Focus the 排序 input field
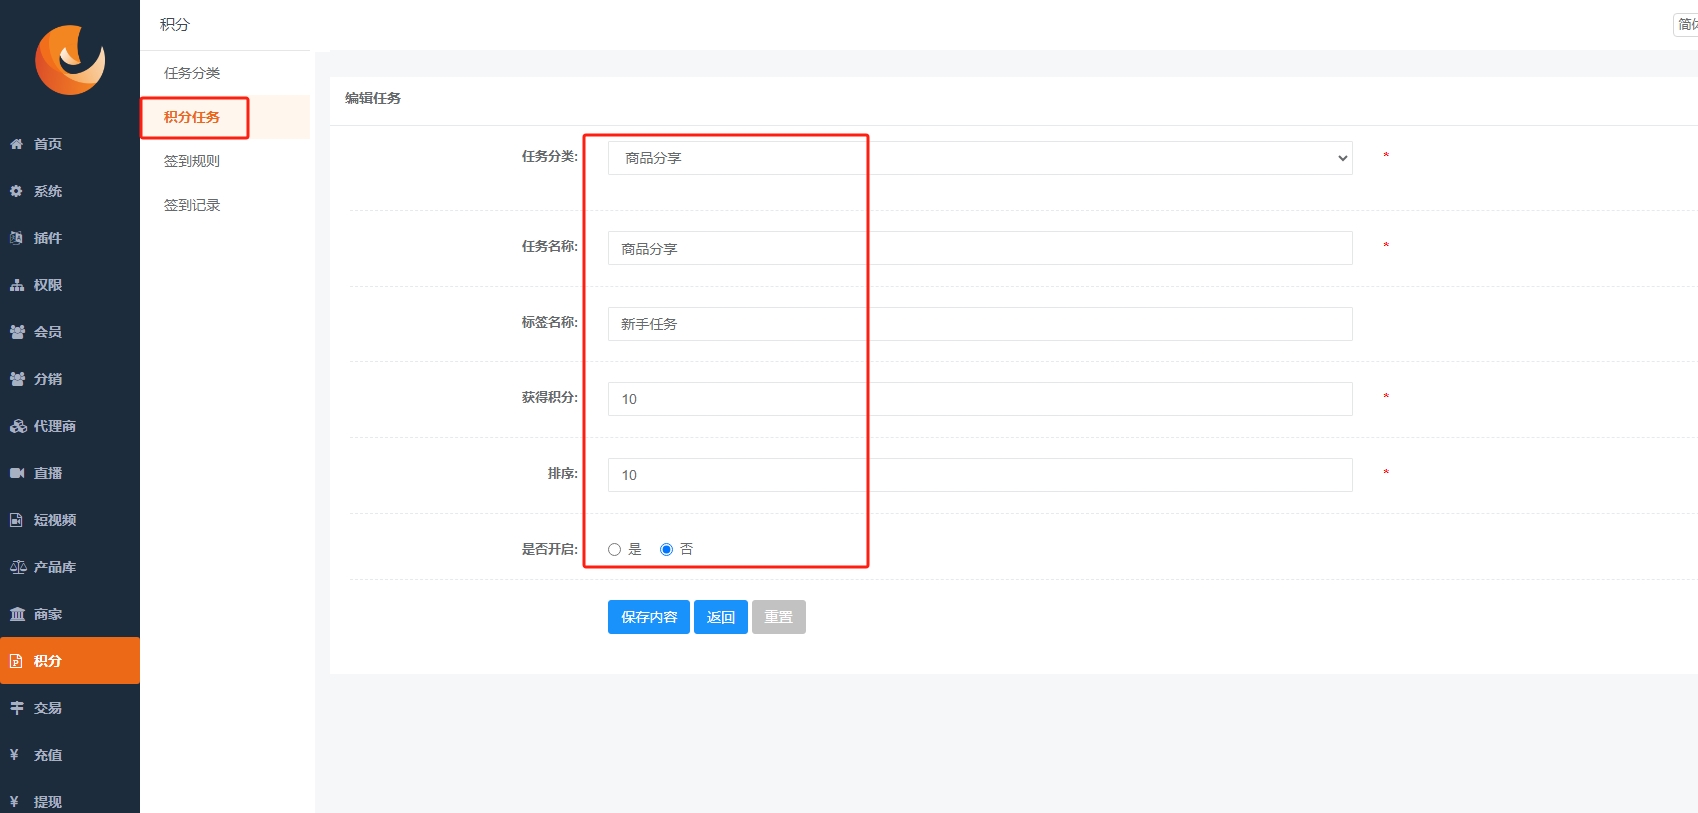This screenshot has width=1698, height=813. click(980, 475)
